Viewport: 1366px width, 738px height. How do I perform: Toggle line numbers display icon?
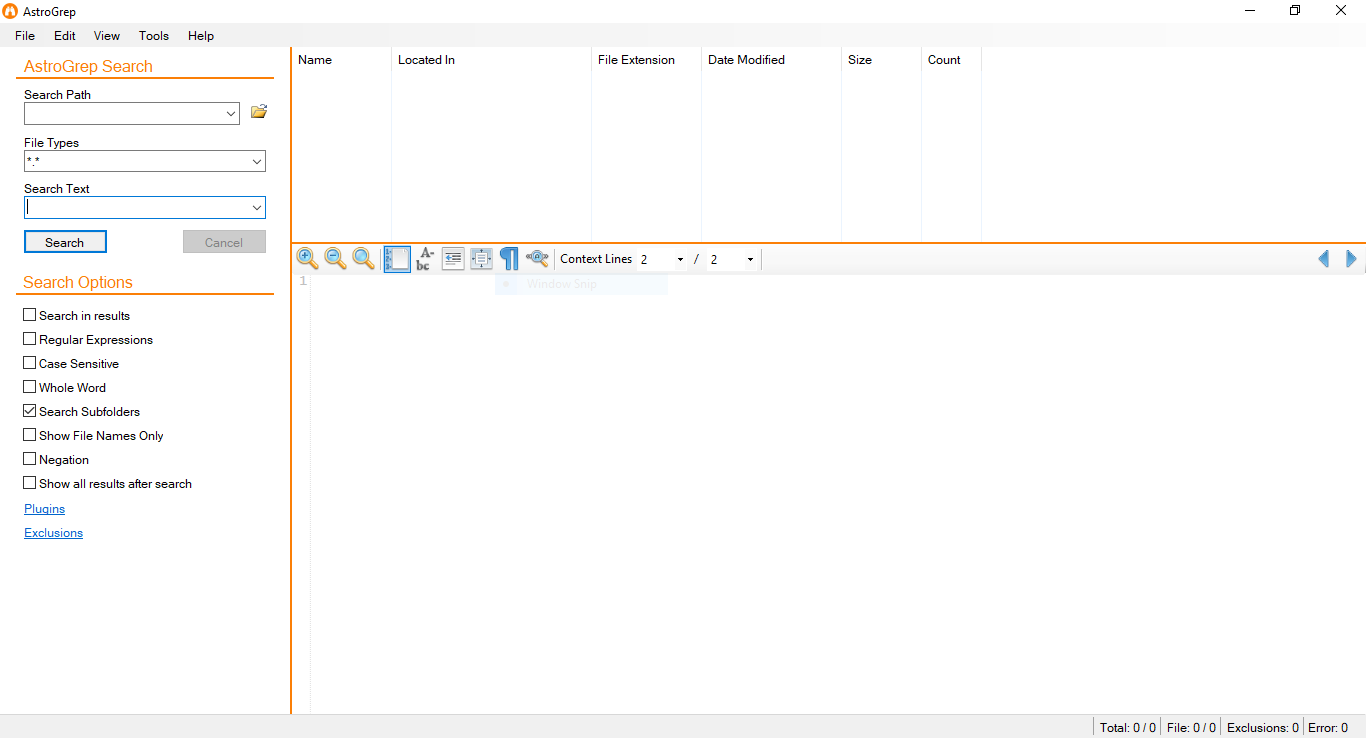(x=397, y=259)
